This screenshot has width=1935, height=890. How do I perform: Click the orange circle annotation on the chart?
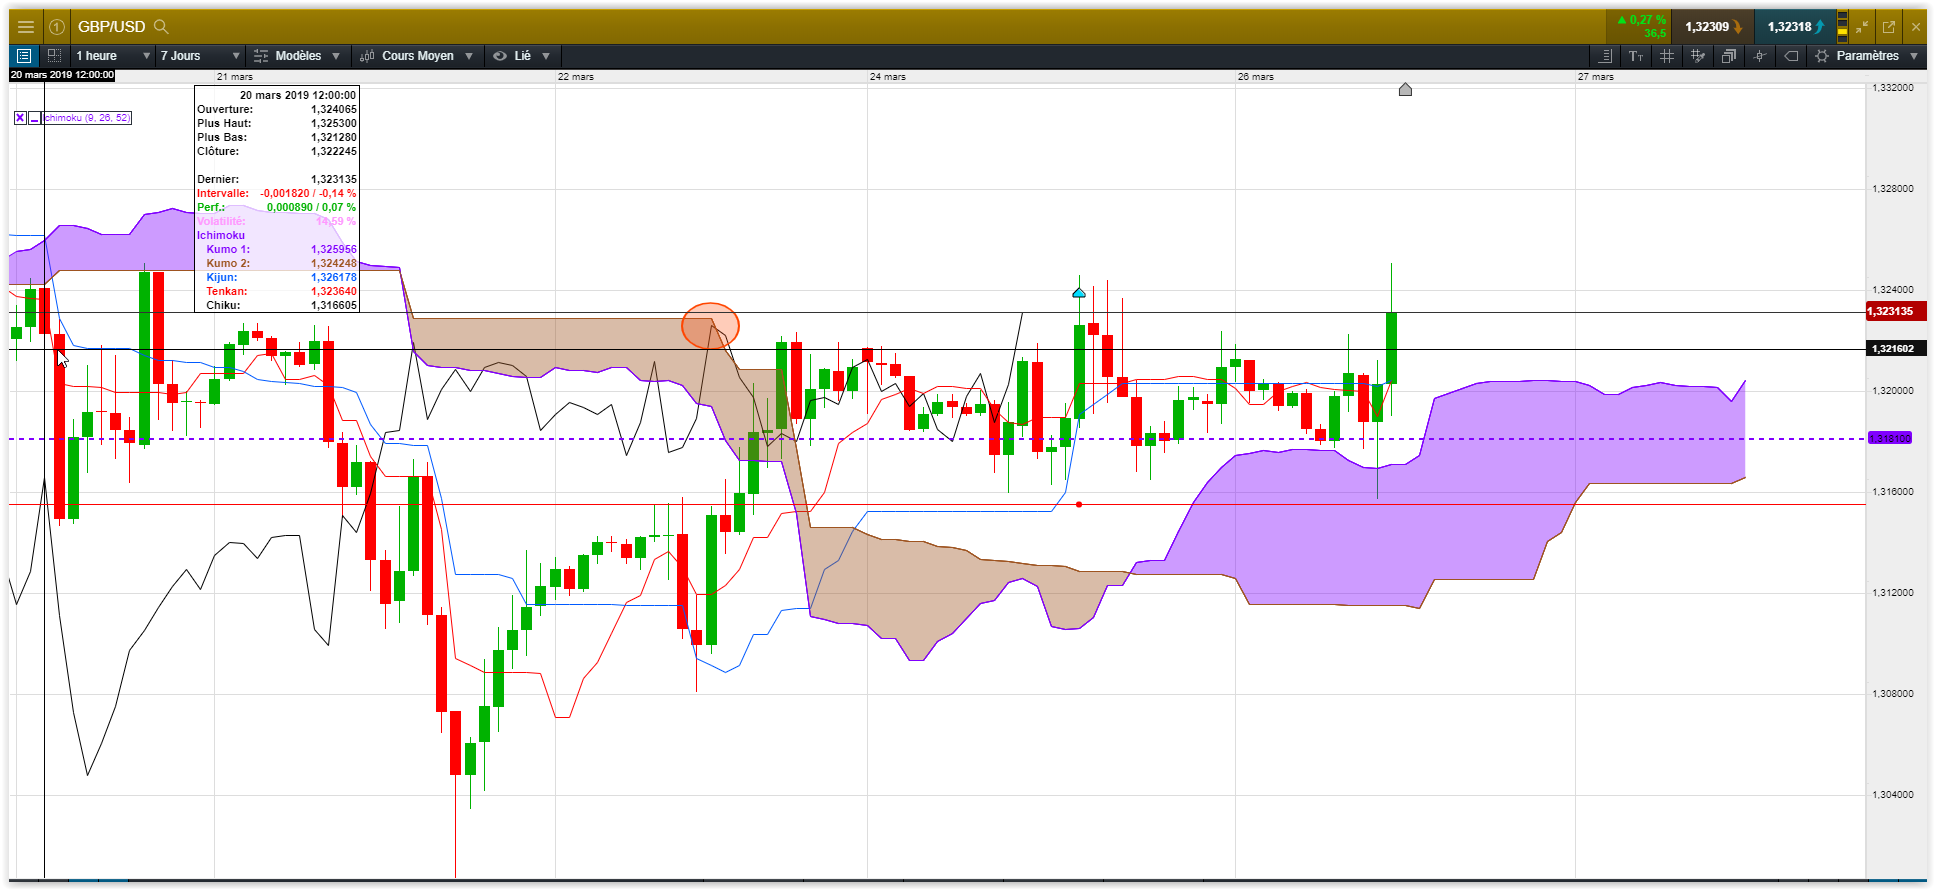coord(710,326)
